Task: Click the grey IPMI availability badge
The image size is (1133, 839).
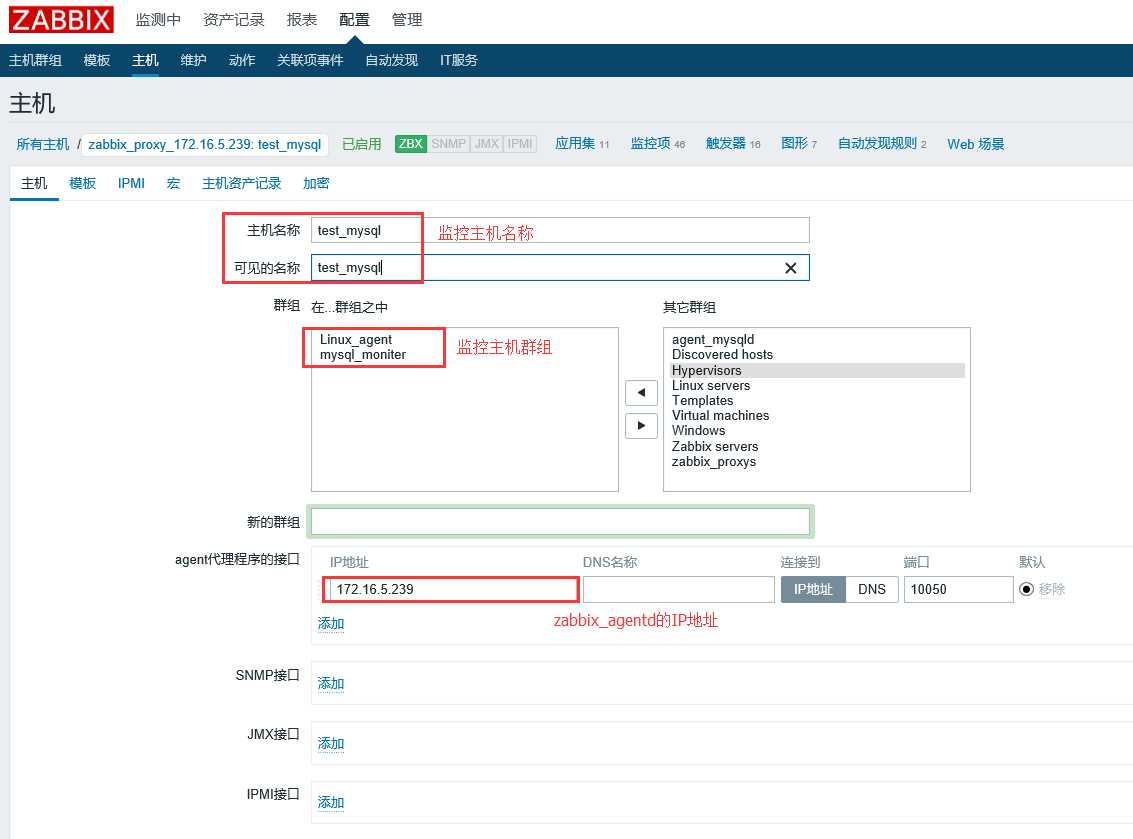Action: (520, 144)
